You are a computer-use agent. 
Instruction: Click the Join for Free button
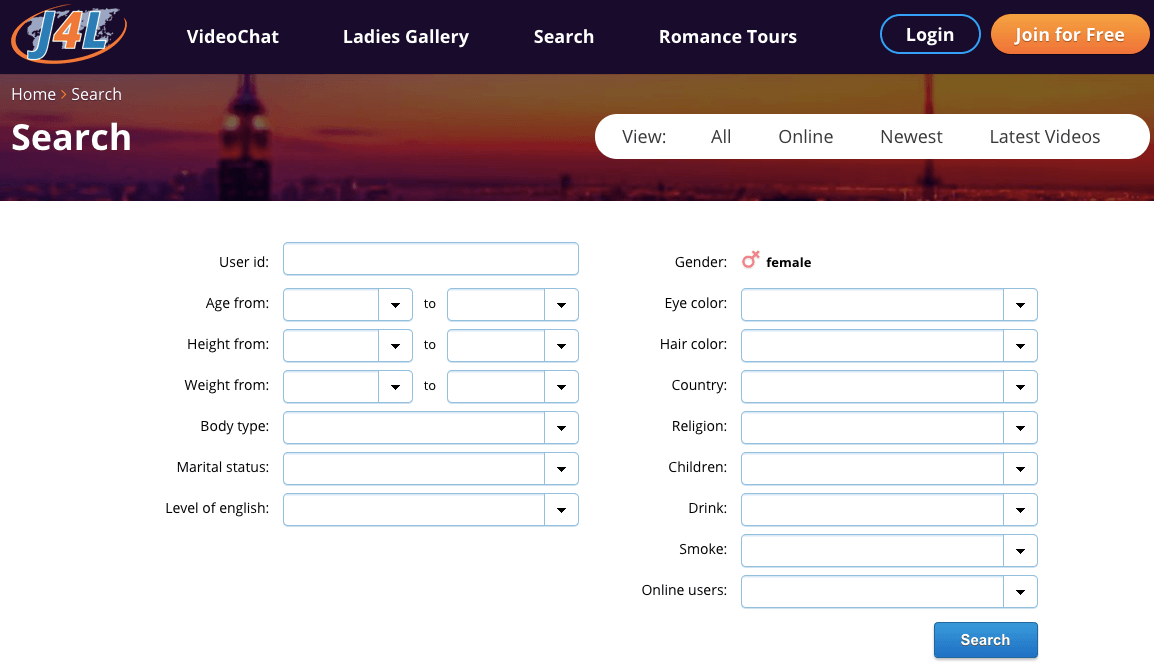pyautogui.click(x=1069, y=35)
